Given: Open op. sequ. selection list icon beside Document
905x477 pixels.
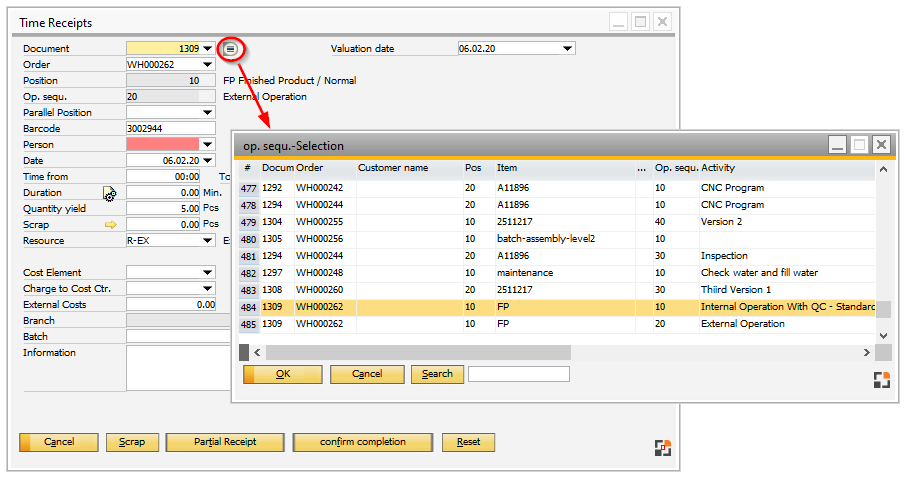Looking at the screenshot, I should point(231,48).
